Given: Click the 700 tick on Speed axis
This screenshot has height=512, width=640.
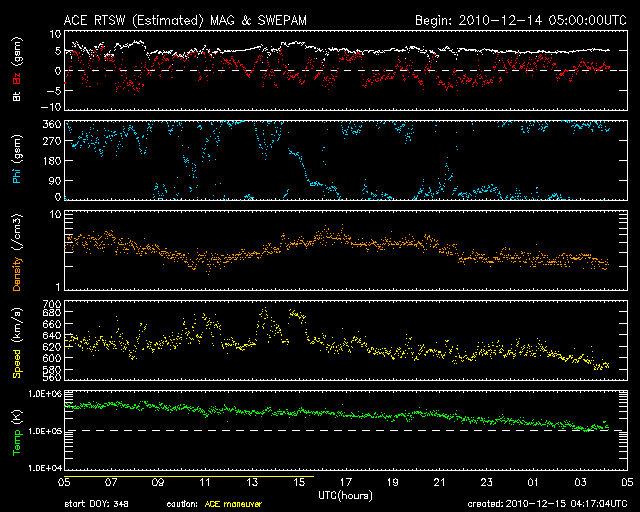Looking at the screenshot, I should coord(53,304).
